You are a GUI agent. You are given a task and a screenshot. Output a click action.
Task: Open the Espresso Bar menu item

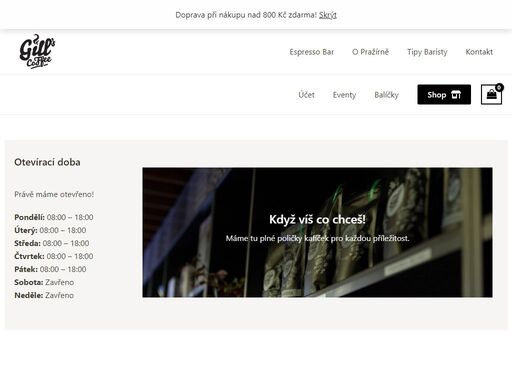312,52
